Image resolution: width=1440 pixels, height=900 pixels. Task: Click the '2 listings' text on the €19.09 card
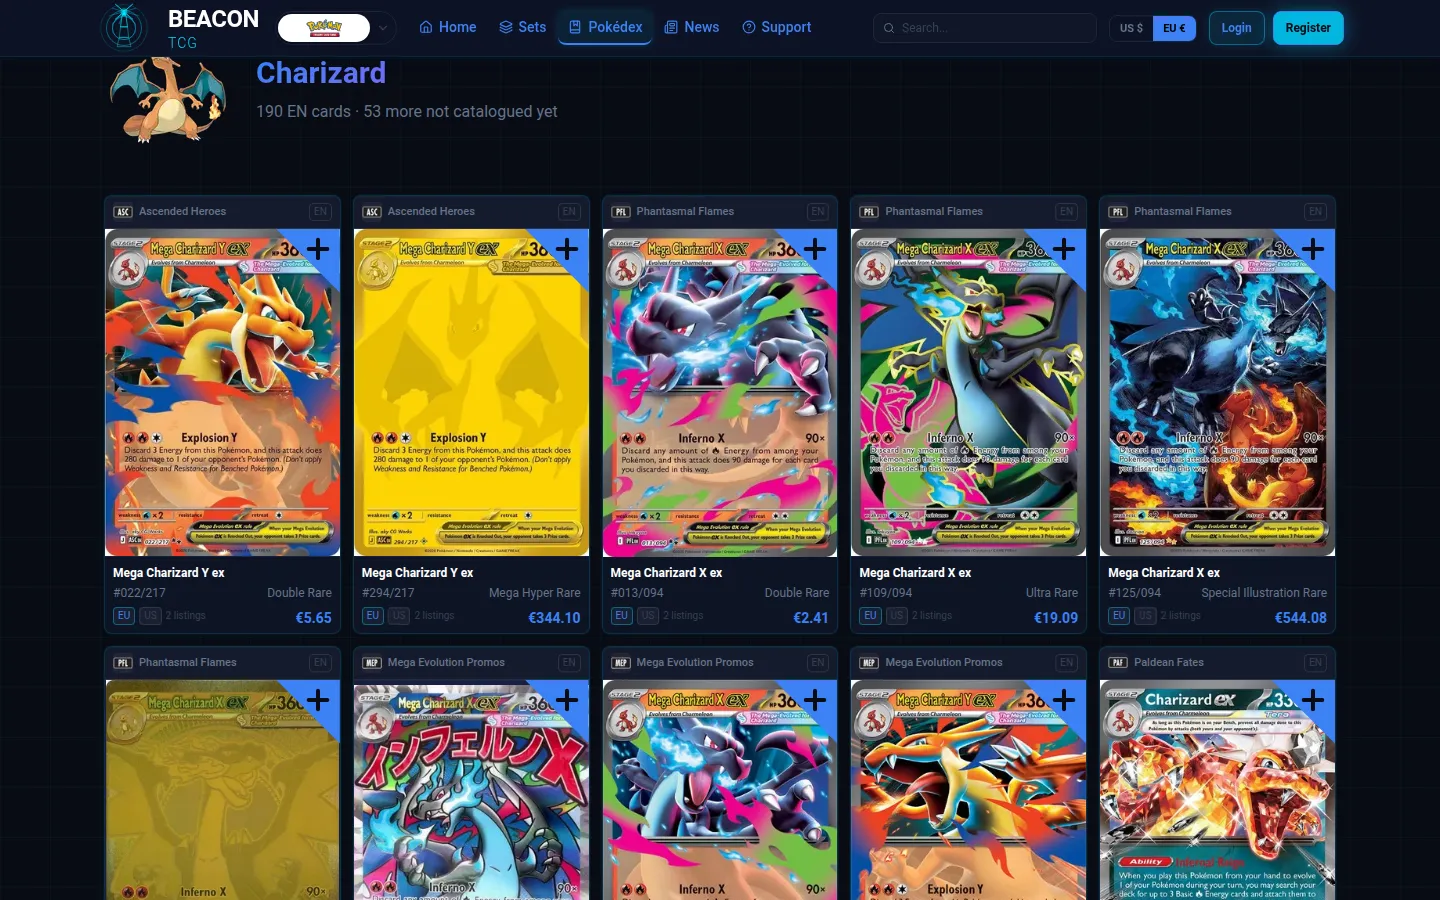932,616
